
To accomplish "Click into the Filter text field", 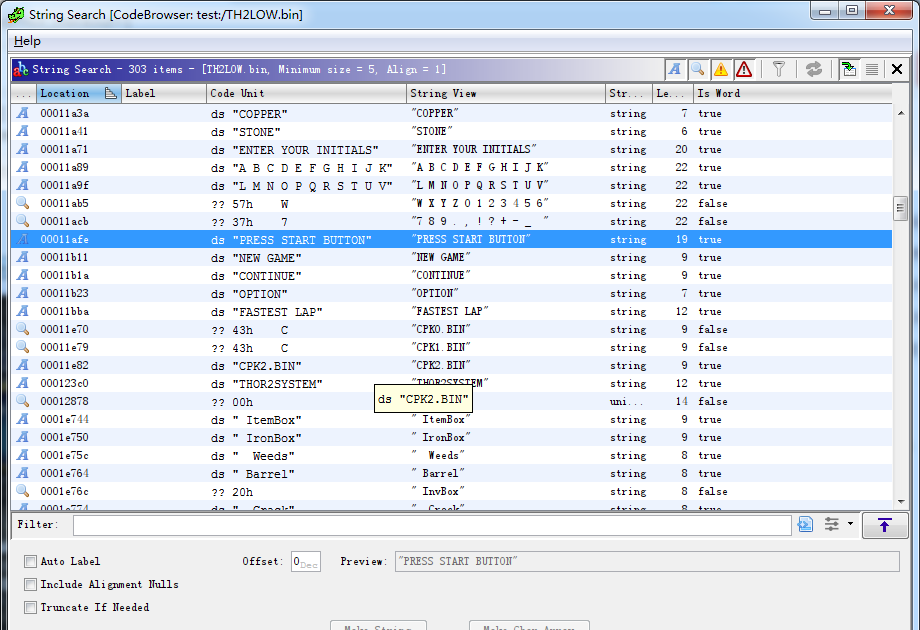I will 432,524.
